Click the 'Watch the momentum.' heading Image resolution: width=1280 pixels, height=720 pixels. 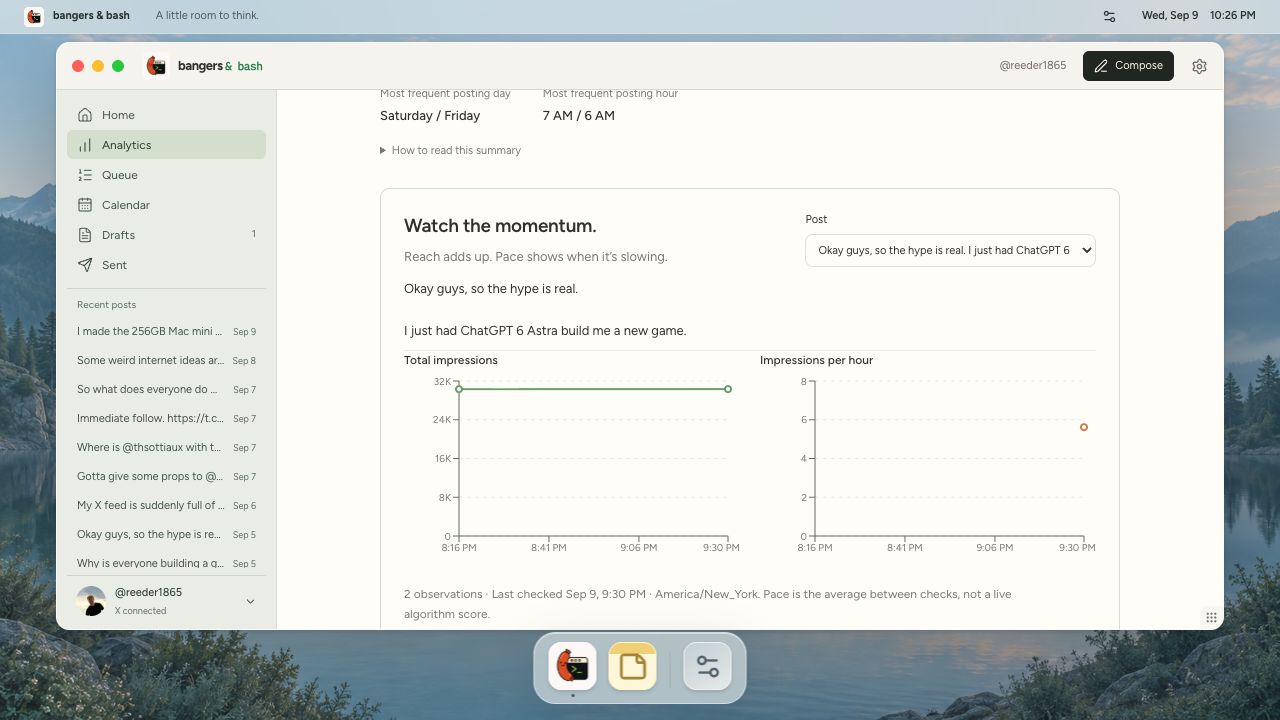[x=500, y=226]
